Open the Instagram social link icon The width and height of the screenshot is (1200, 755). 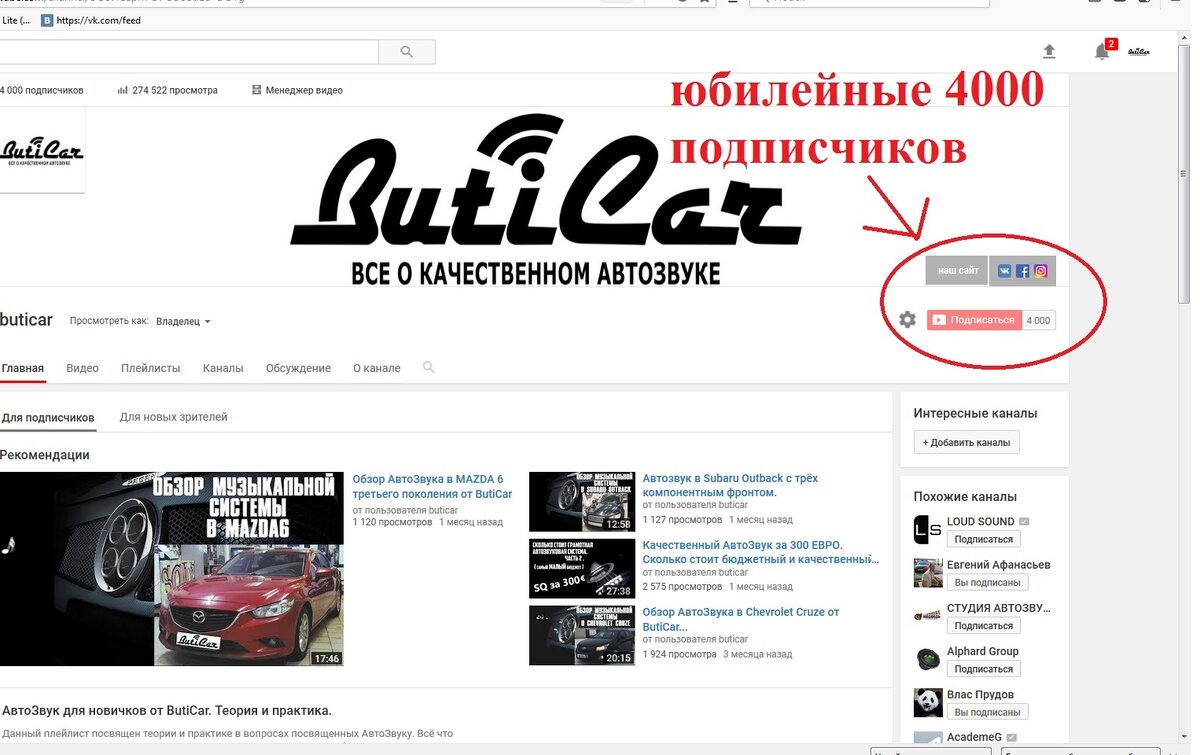point(1040,271)
